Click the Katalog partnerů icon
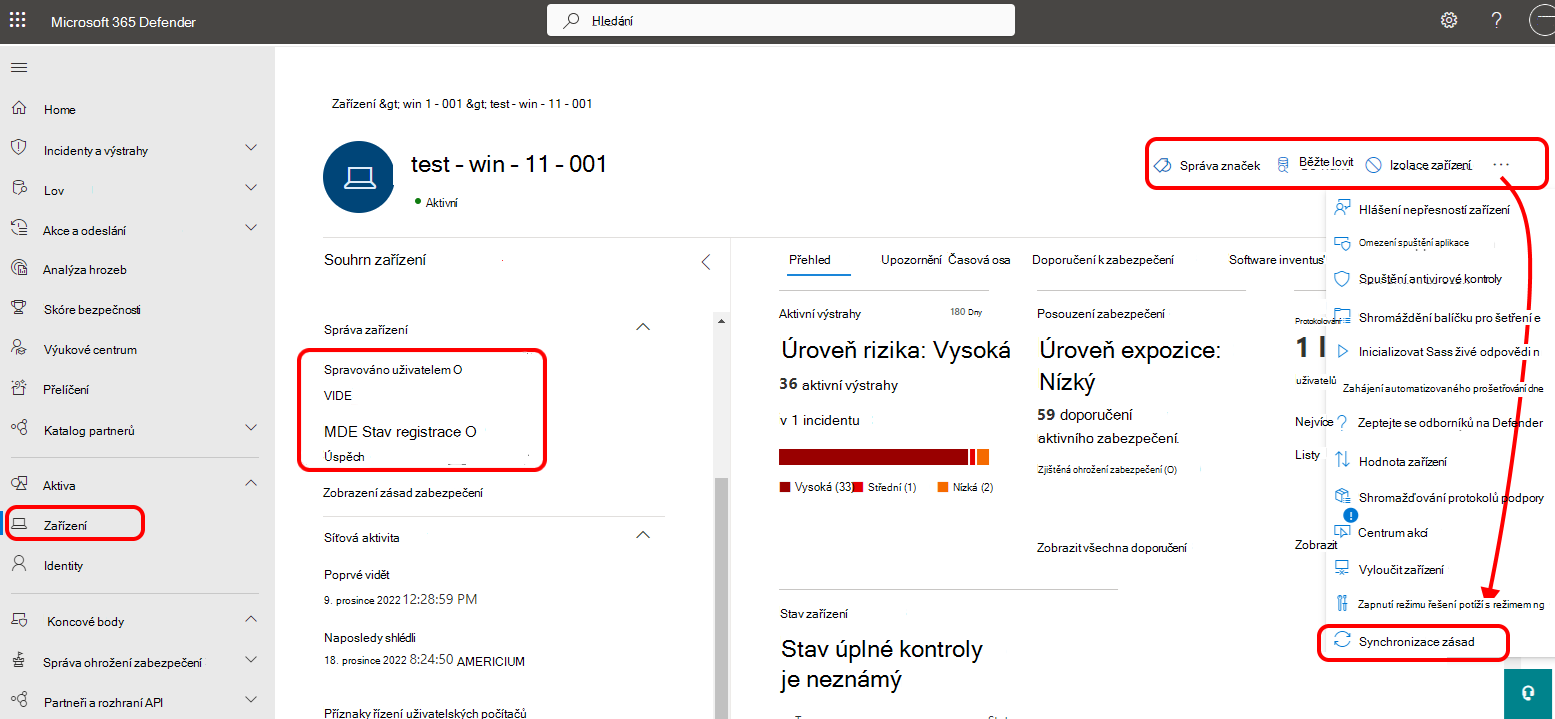Screen dimensions: 1555x719 (18, 429)
